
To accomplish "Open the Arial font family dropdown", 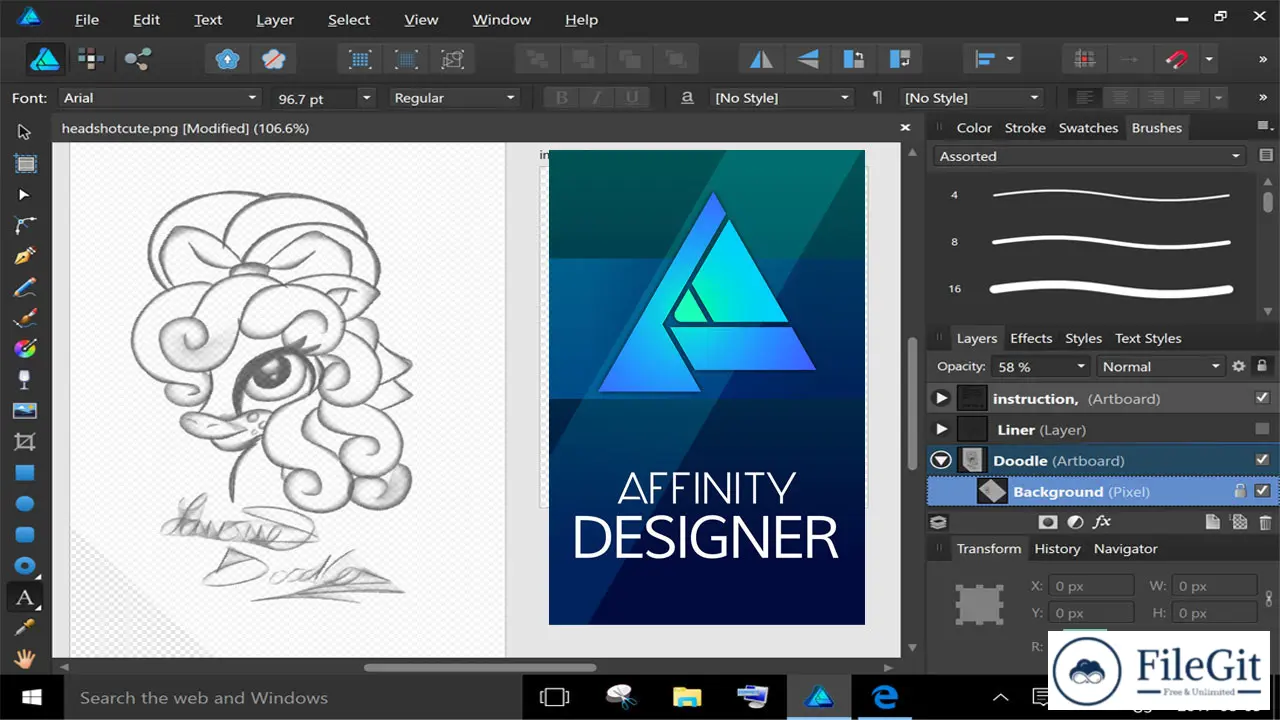I will [x=160, y=98].
